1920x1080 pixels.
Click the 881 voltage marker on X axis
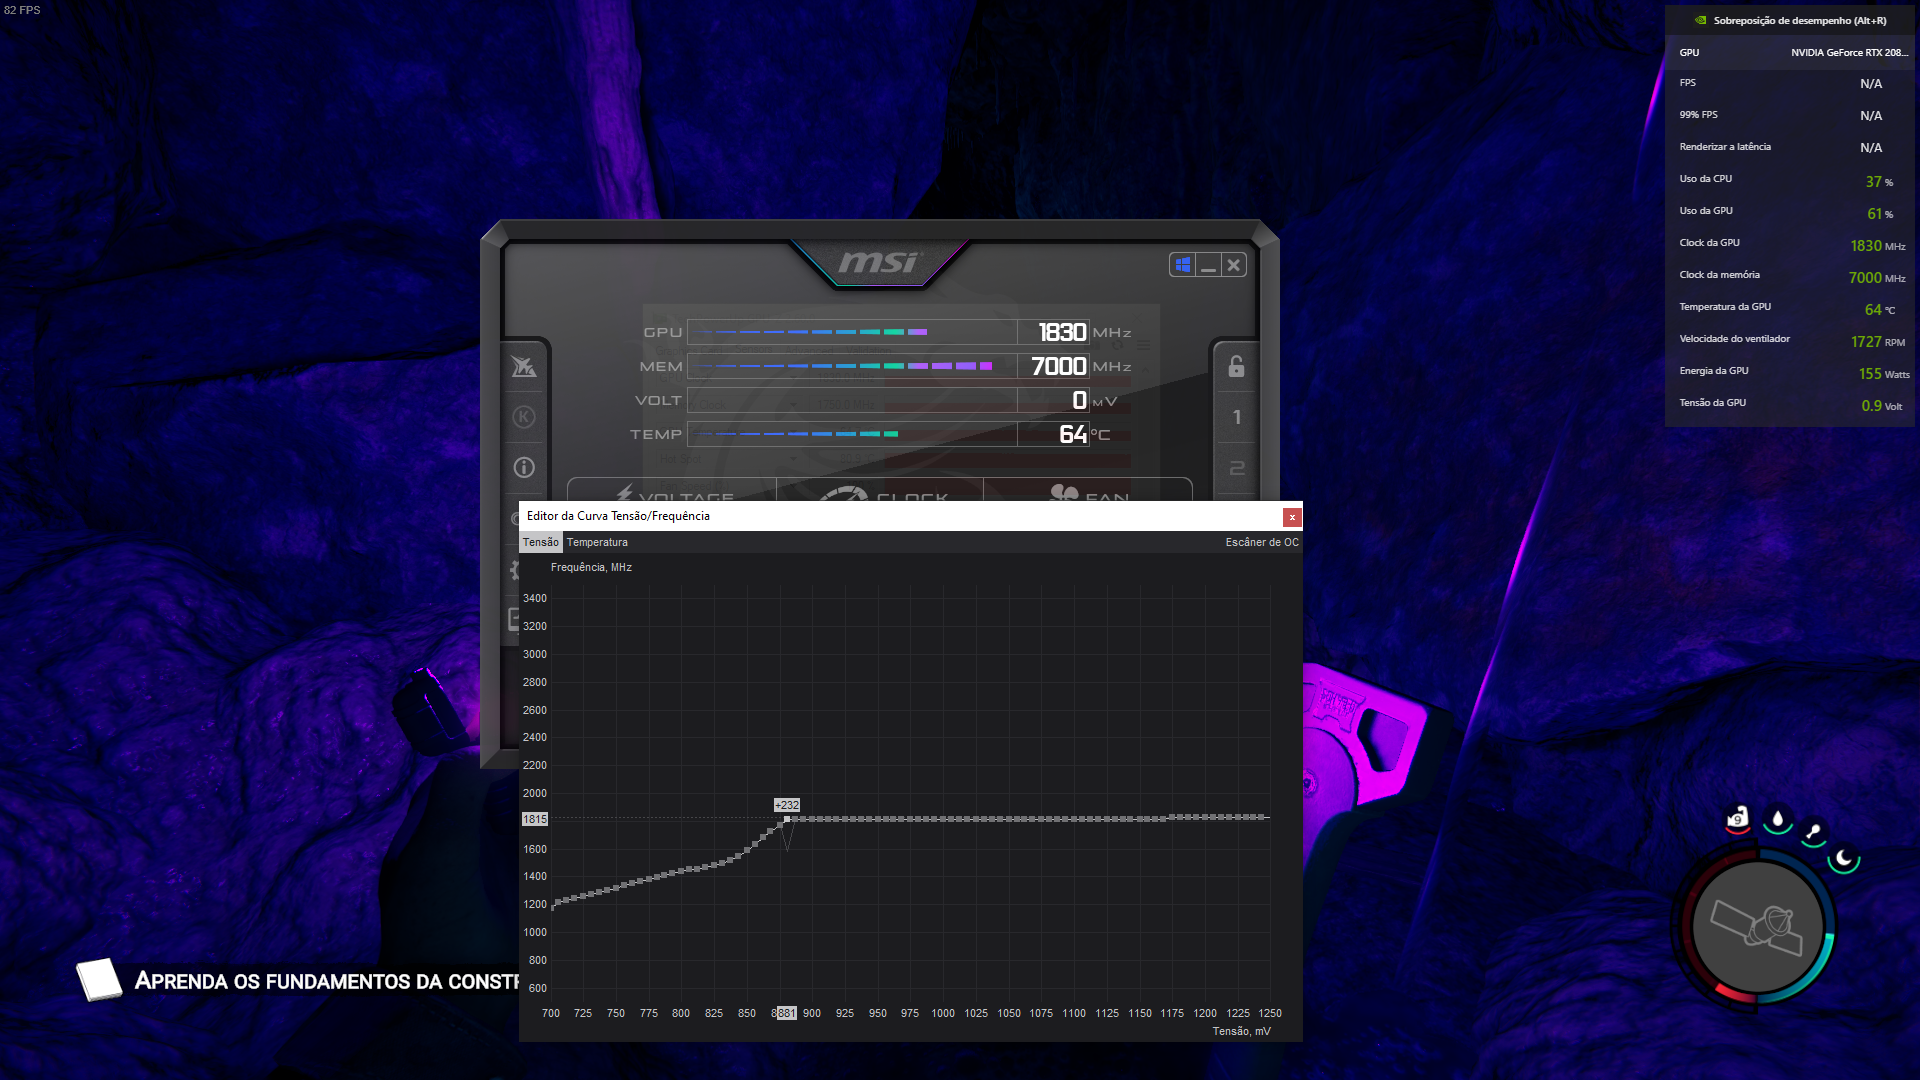787,1013
